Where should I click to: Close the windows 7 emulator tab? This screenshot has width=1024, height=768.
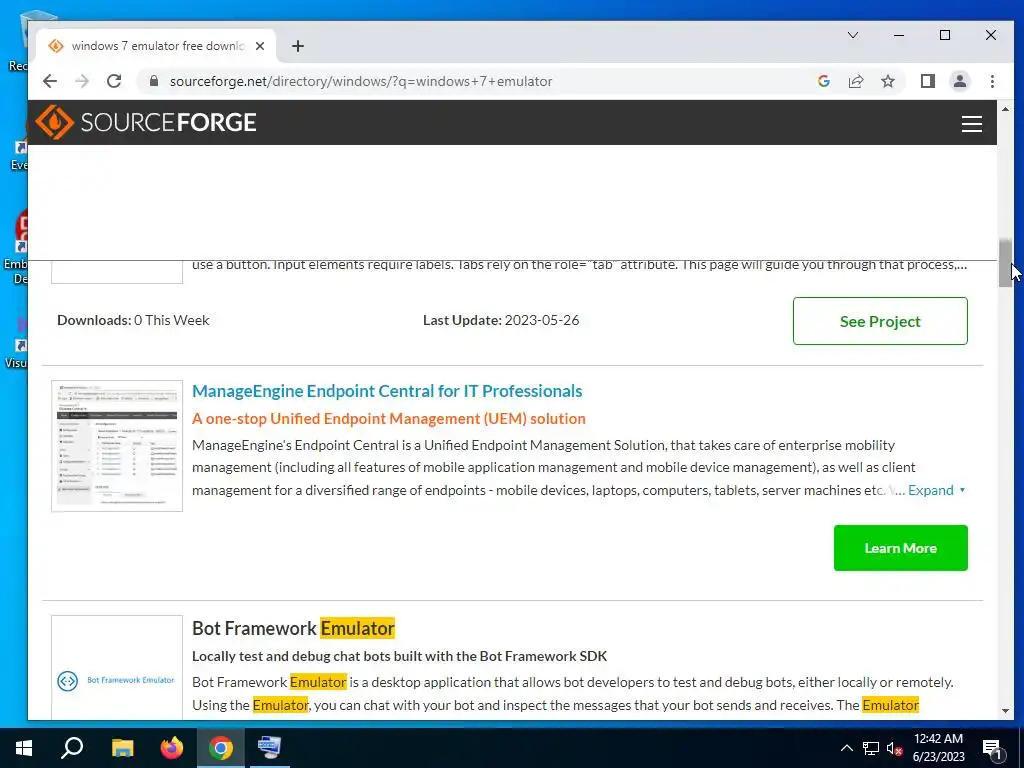[260, 46]
